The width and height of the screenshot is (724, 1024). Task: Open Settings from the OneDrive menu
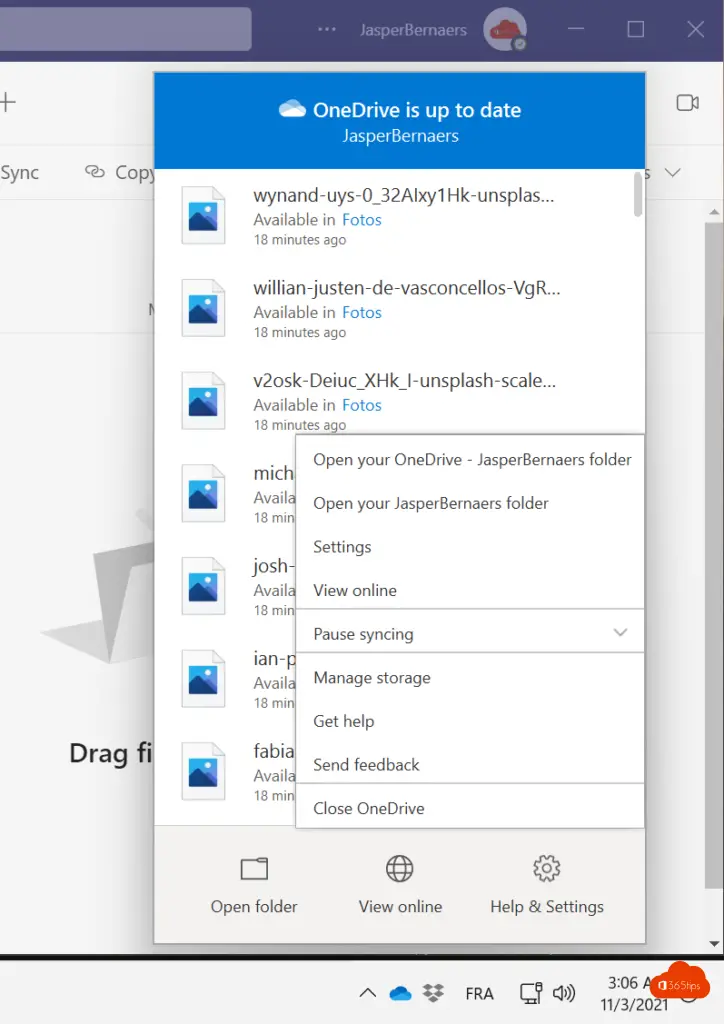point(470,547)
